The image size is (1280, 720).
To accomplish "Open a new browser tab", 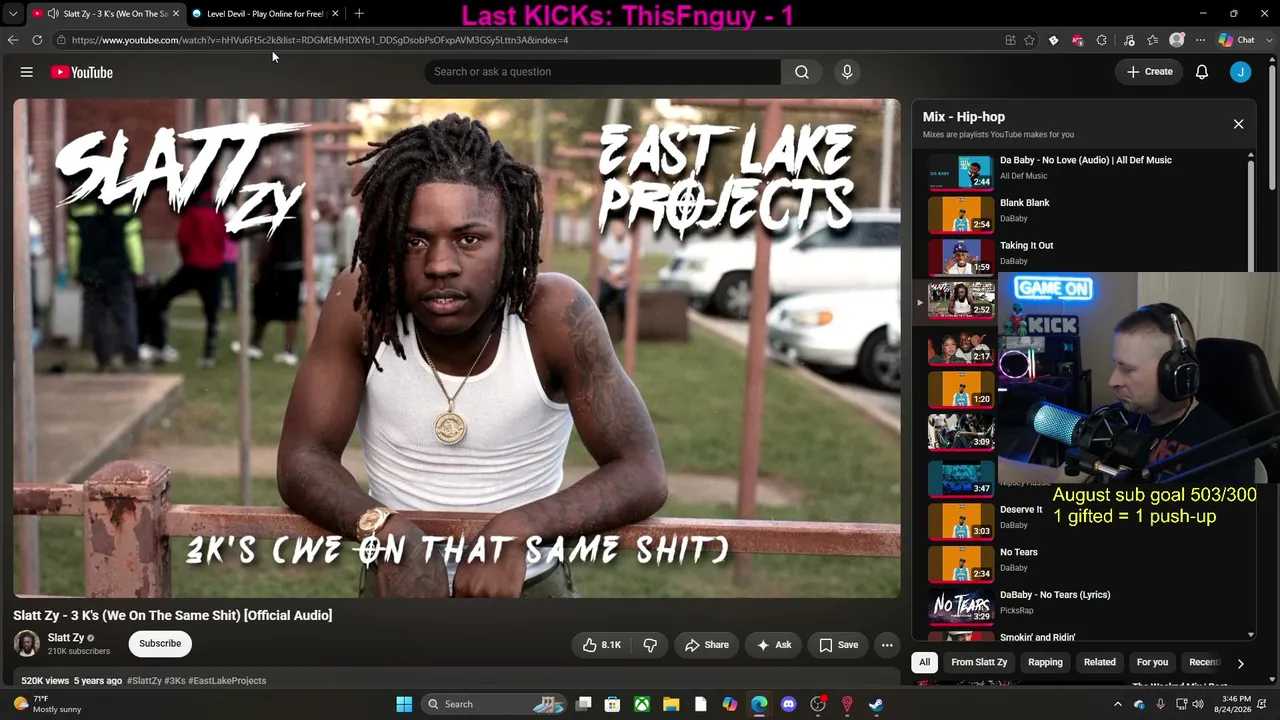I will (x=359, y=14).
